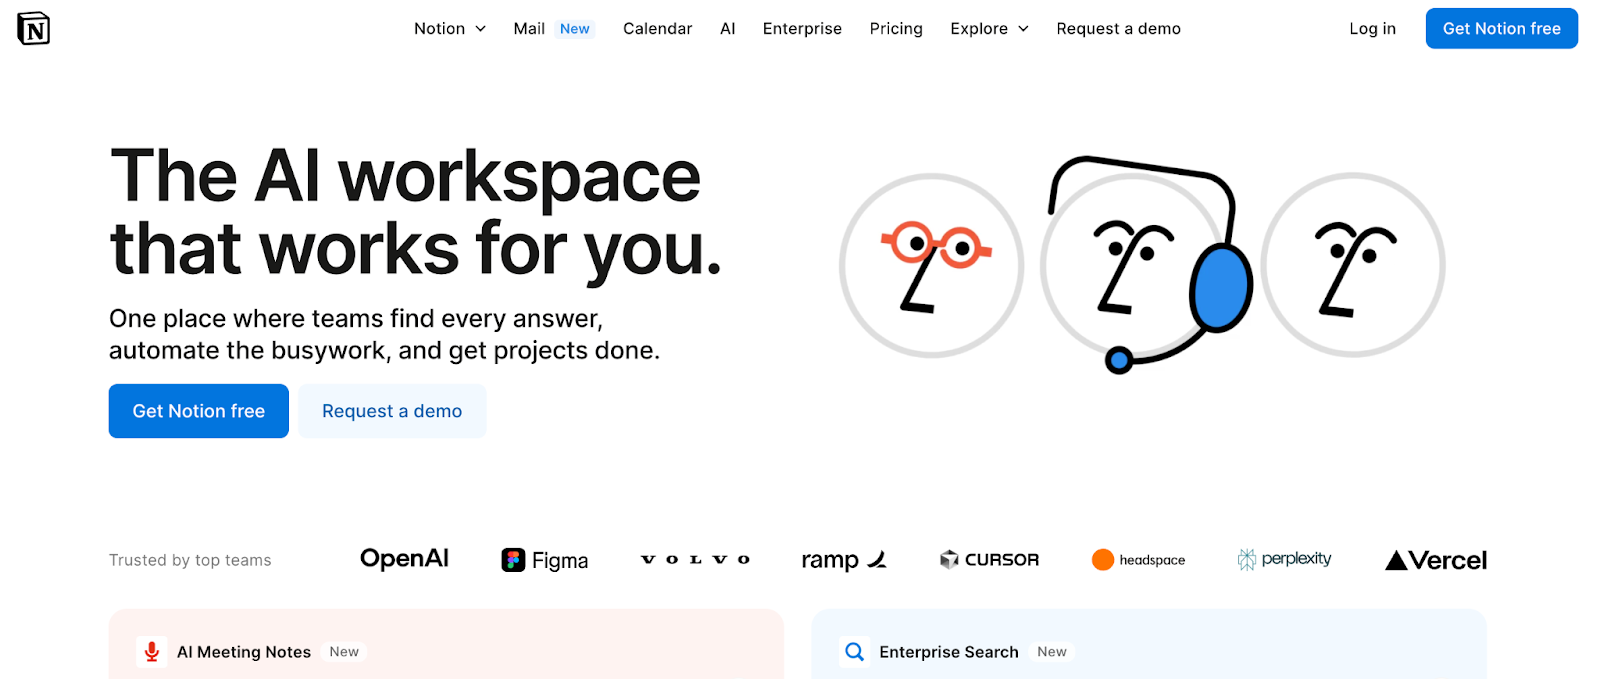Click the Log in link
Image resolution: width=1600 pixels, height=679 pixels.
coord(1372,29)
